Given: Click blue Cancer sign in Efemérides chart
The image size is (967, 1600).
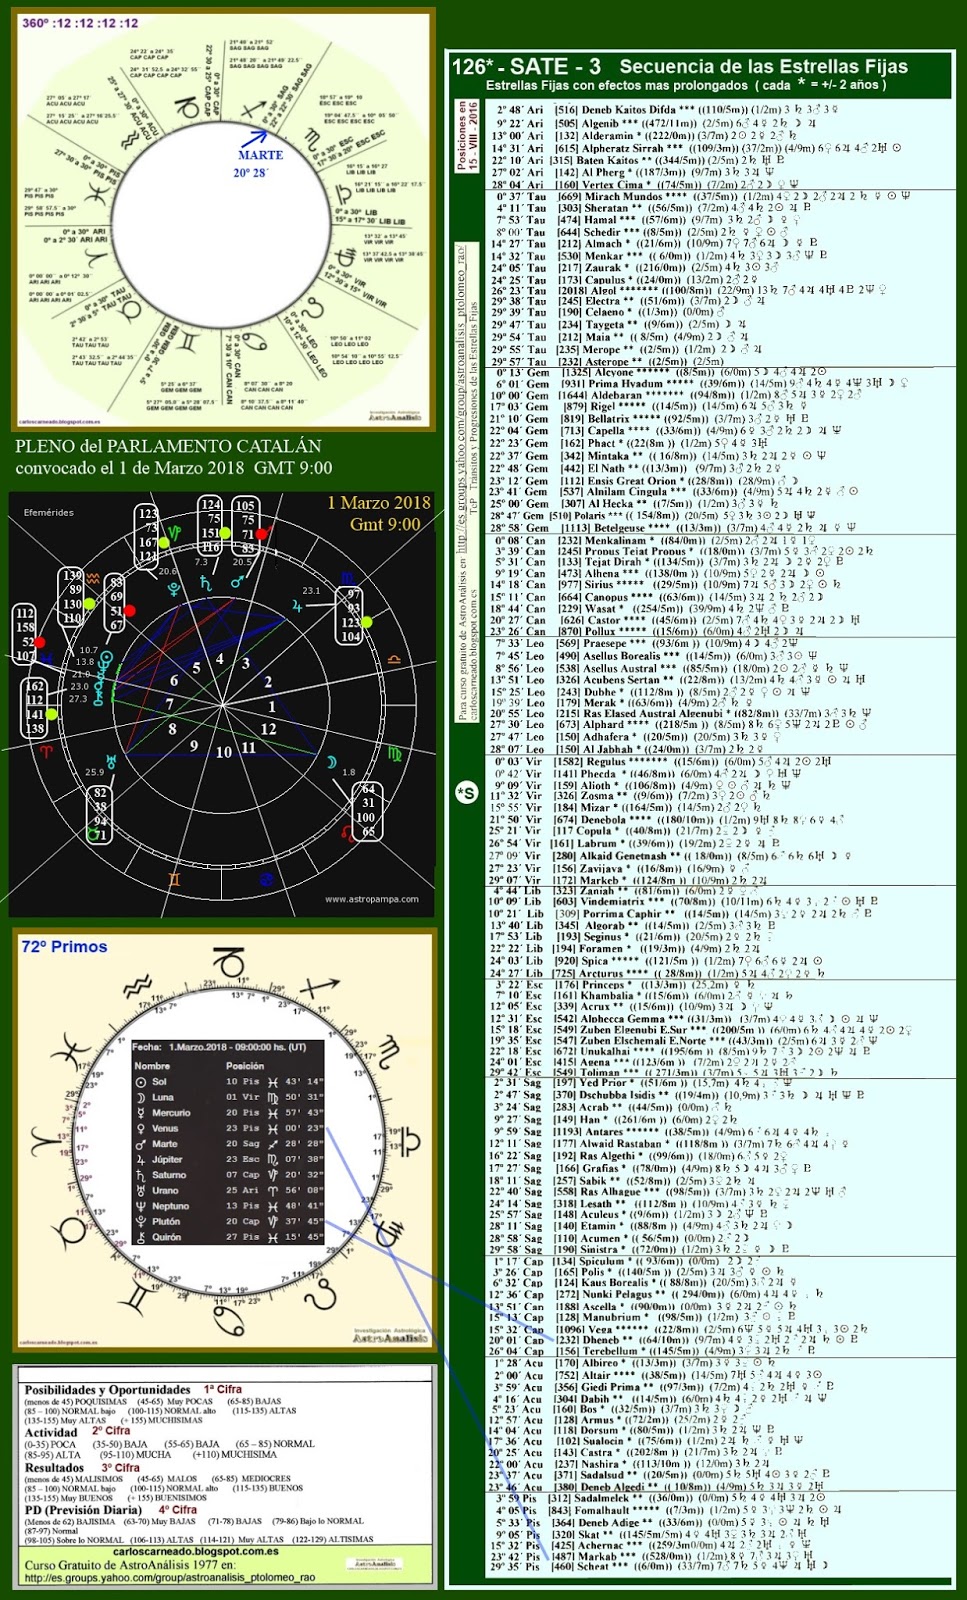Looking at the screenshot, I should (267, 879).
